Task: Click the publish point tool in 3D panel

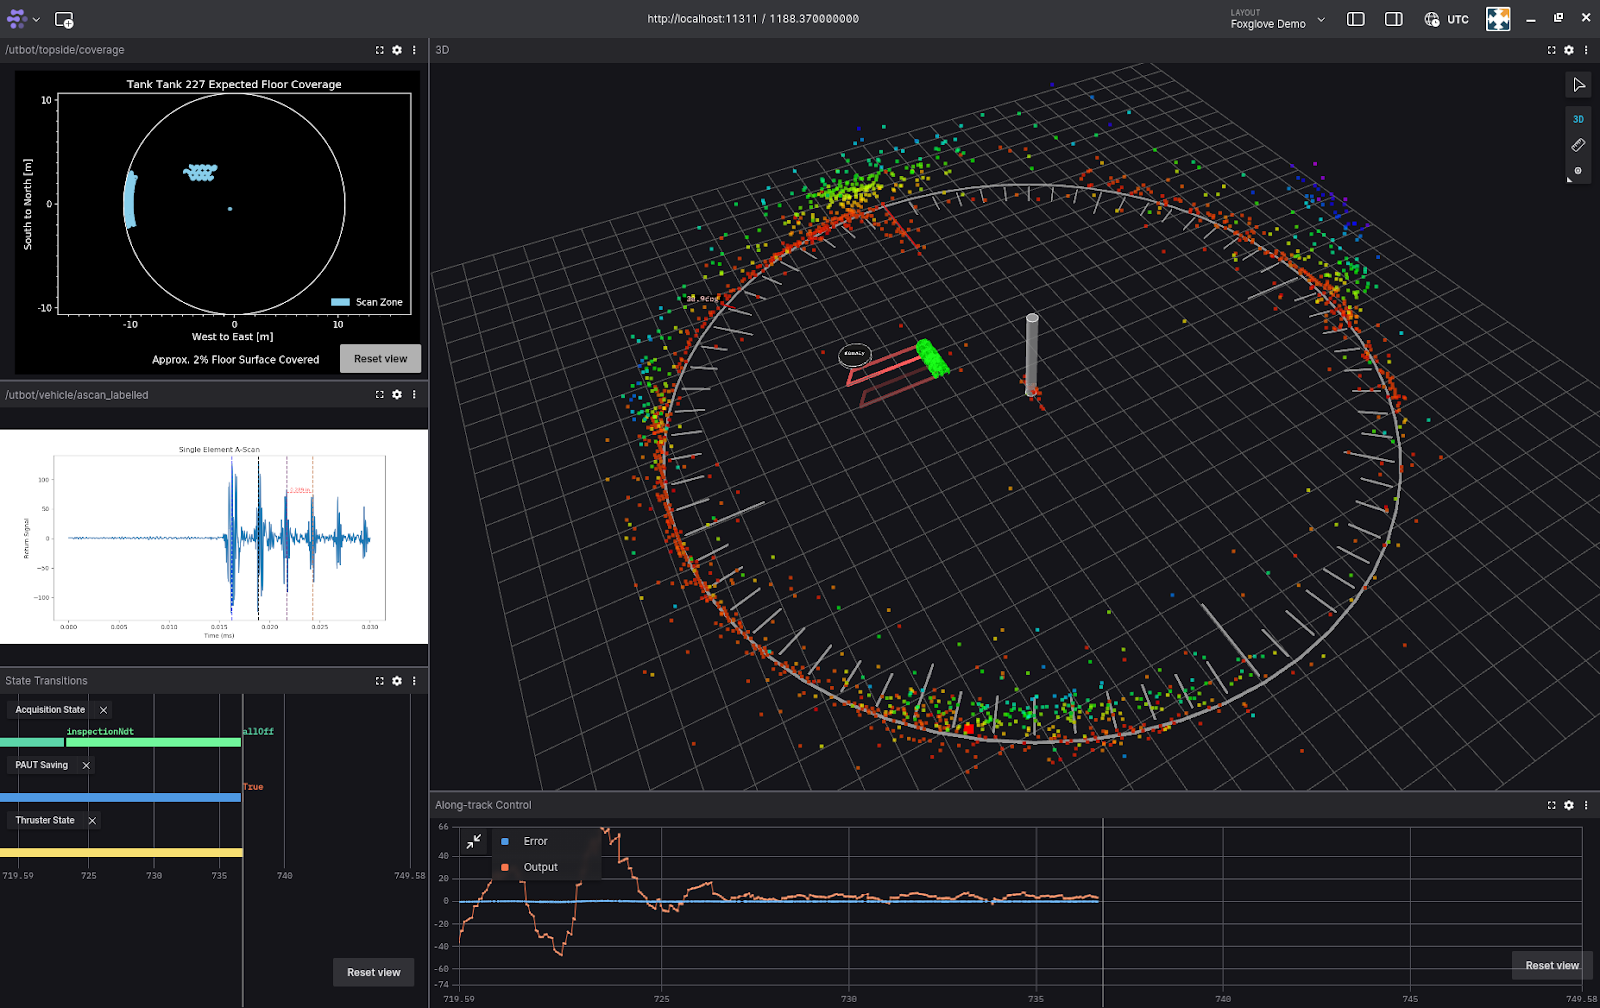Action: (x=1578, y=171)
